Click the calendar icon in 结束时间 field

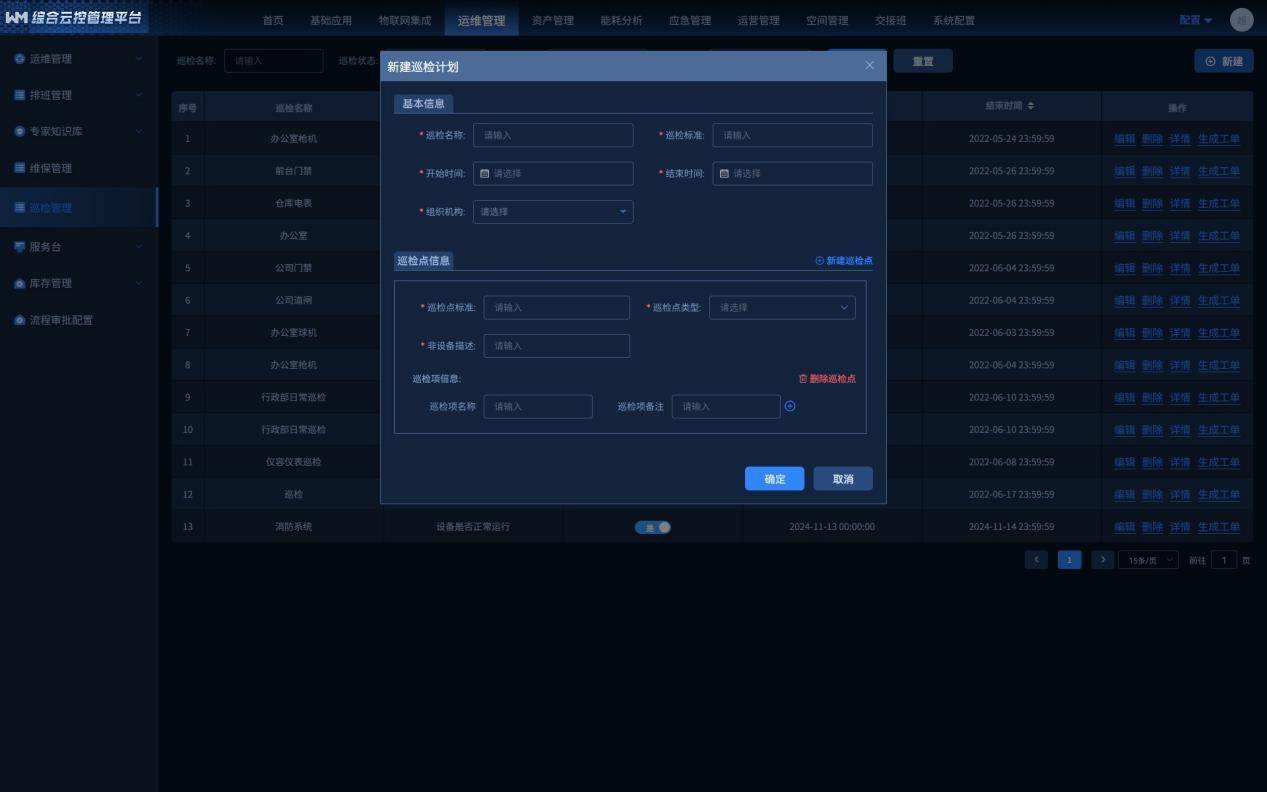[x=724, y=174]
